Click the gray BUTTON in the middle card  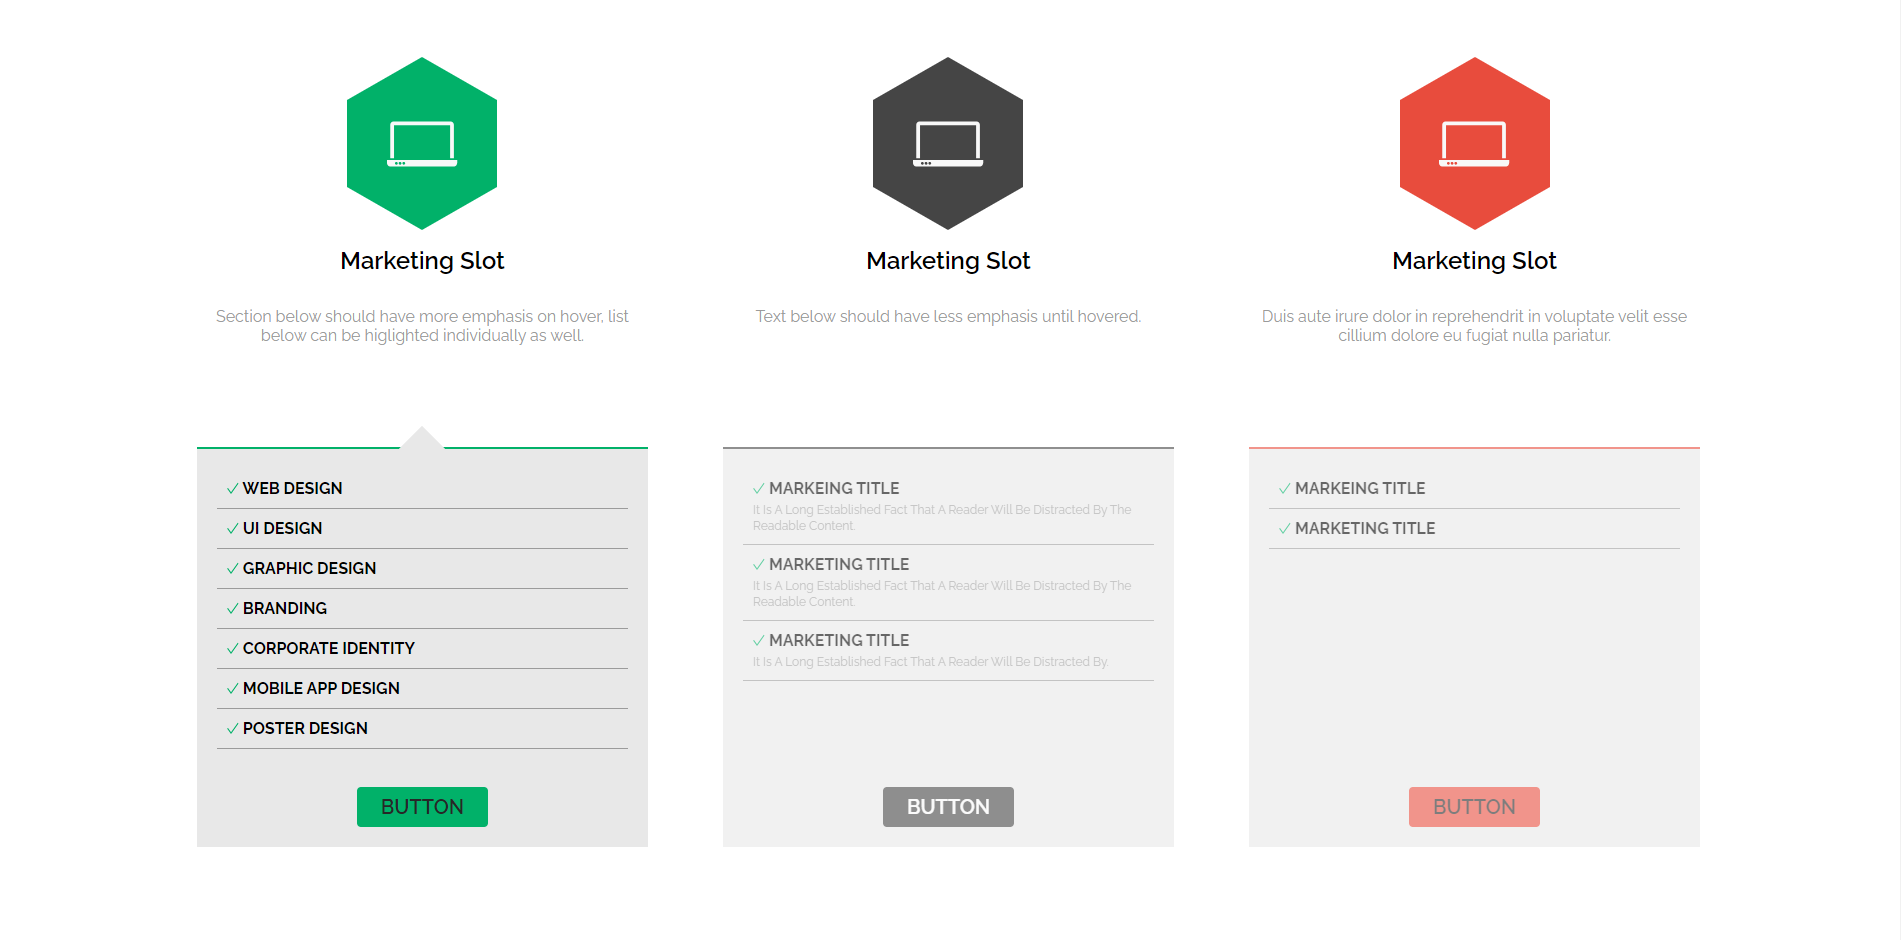point(948,807)
